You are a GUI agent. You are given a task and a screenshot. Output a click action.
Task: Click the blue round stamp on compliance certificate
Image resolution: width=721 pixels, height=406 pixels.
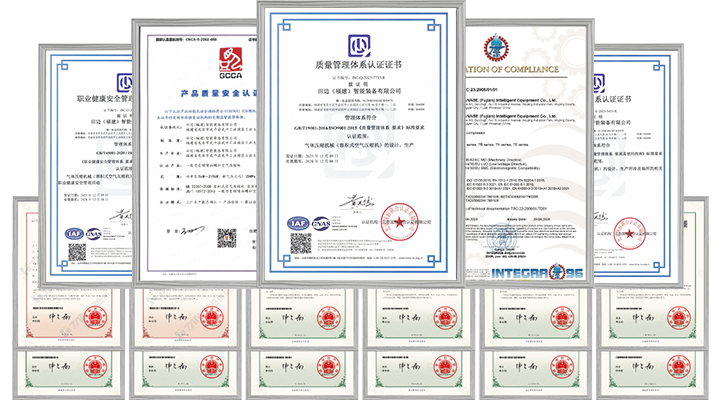pyautogui.click(x=502, y=238)
